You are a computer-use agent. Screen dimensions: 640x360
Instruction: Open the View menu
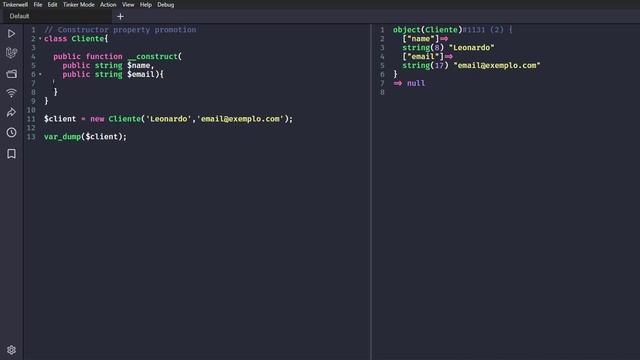128,5
